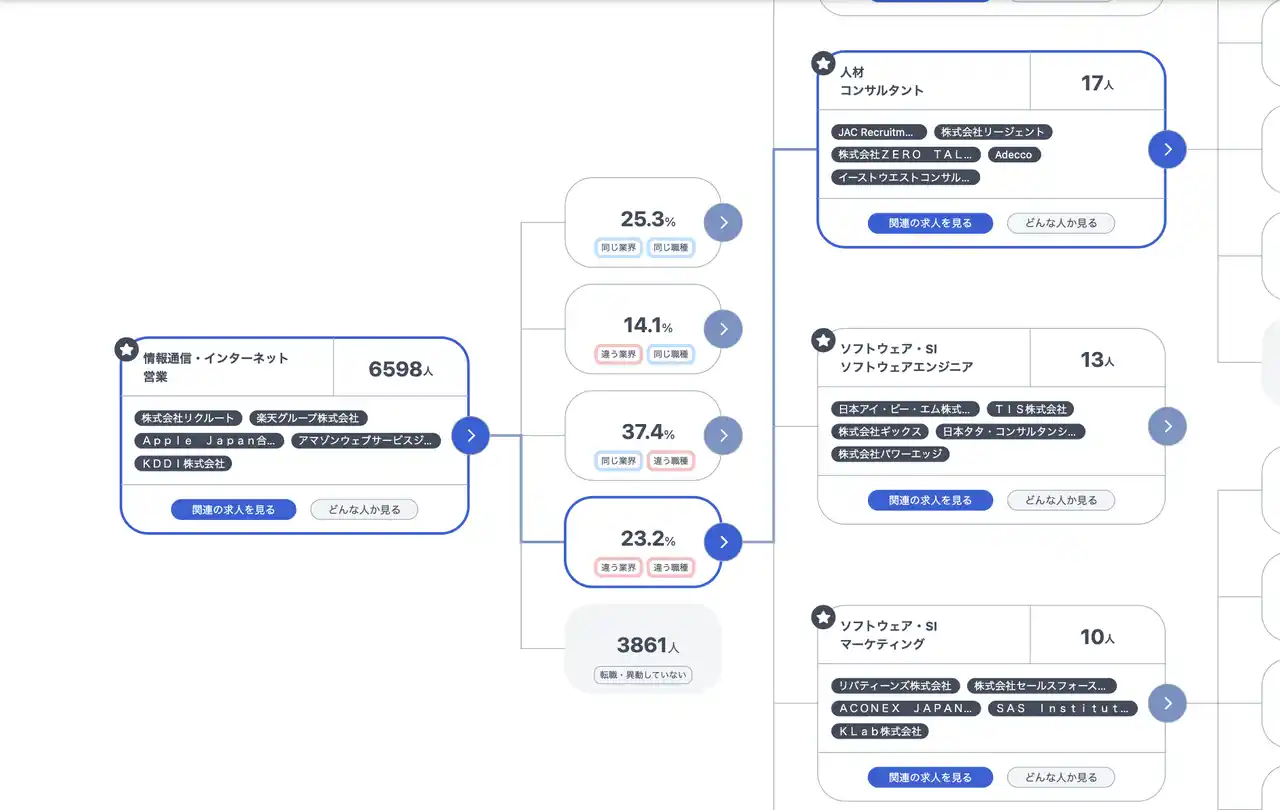Expand the 14.1% branch arrow
The height and width of the screenshot is (810, 1280).
coord(723,329)
